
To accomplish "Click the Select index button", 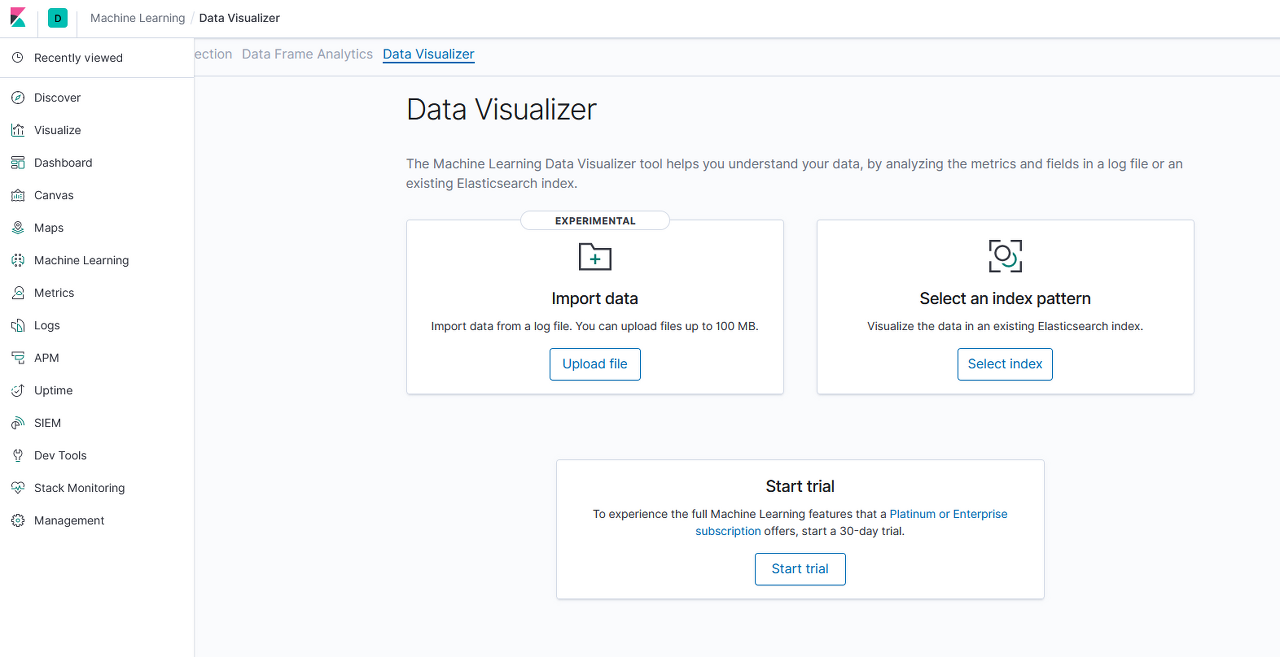I will pyautogui.click(x=1005, y=364).
